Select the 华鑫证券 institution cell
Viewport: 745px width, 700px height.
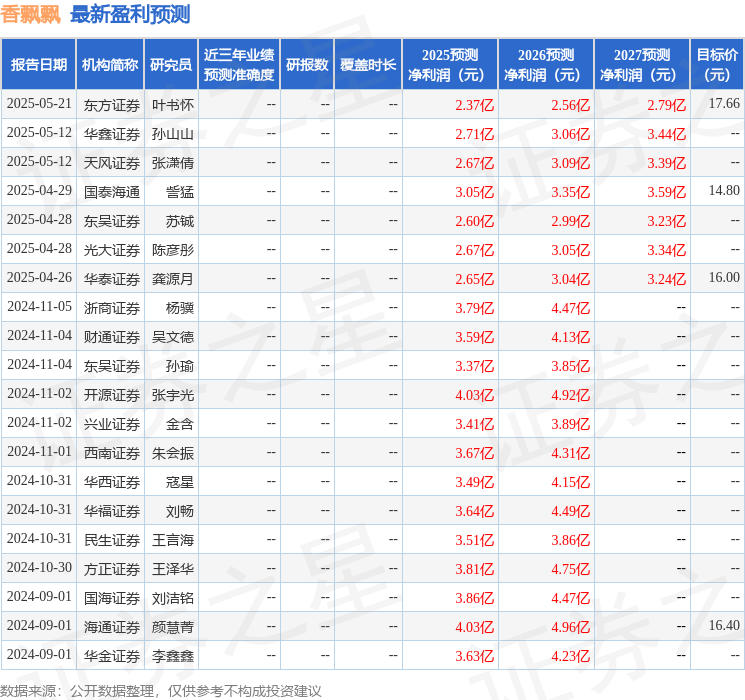tap(112, 134)
